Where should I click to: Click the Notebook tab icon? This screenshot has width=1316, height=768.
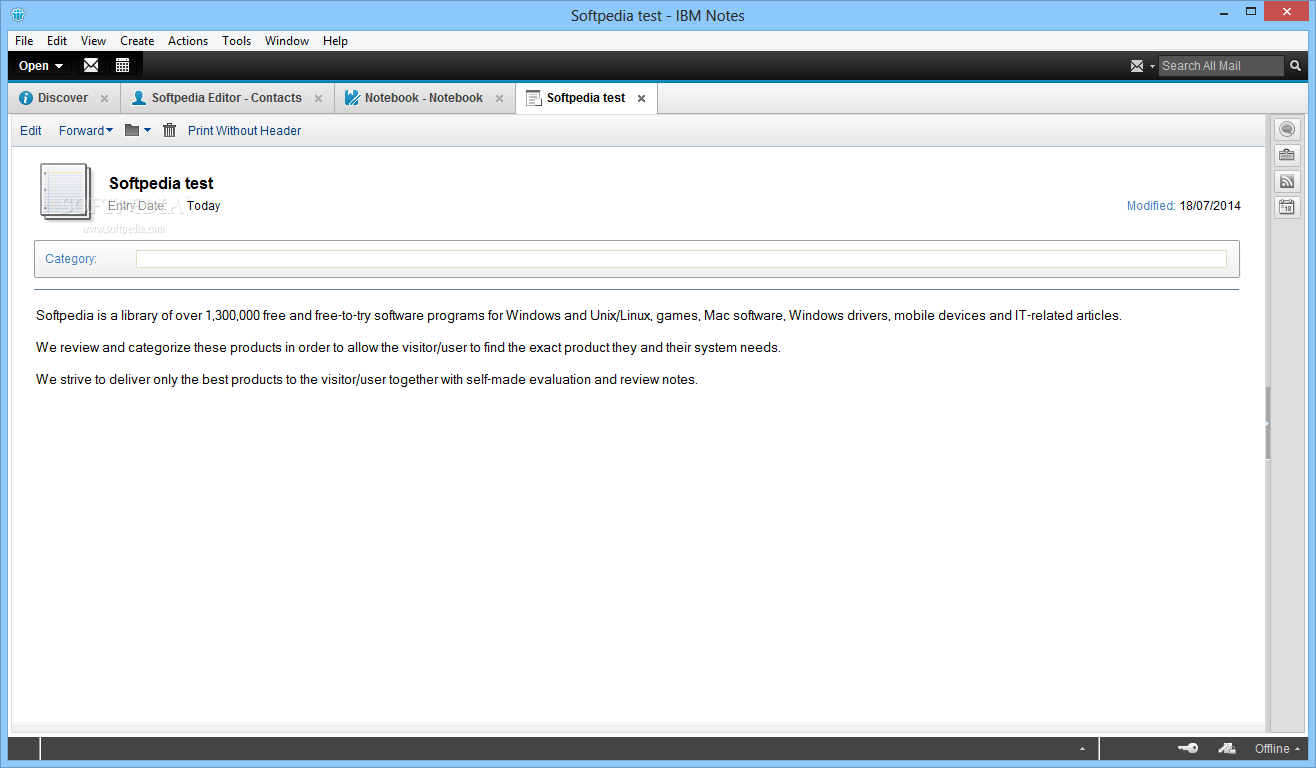[352, 98]
